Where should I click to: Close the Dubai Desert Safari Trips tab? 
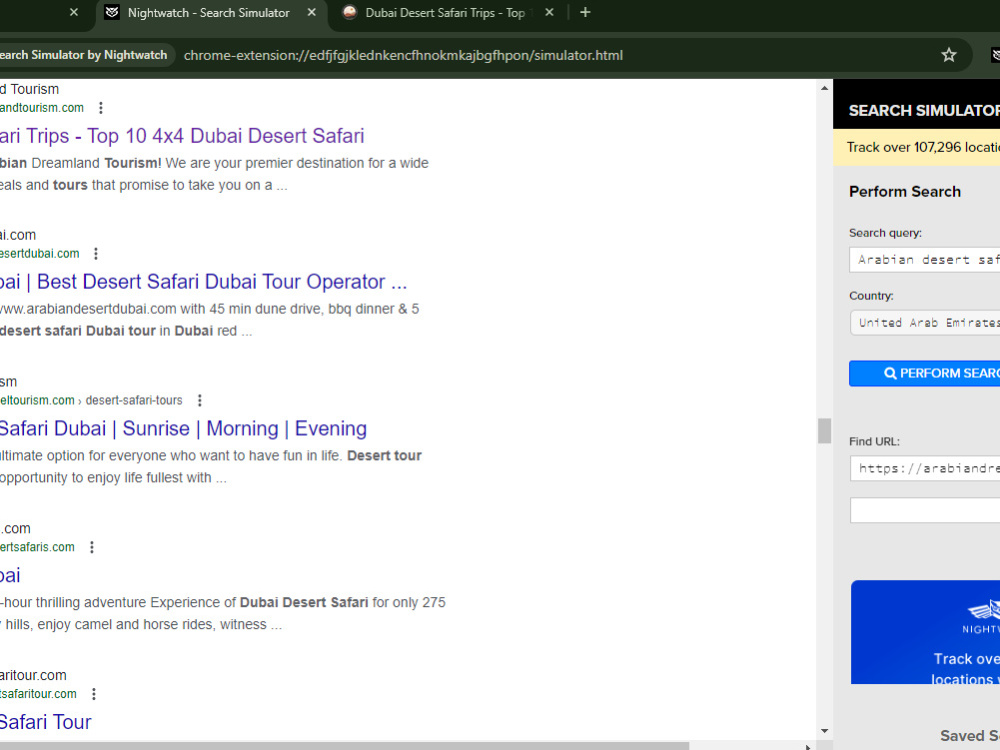tap(549, 12)
